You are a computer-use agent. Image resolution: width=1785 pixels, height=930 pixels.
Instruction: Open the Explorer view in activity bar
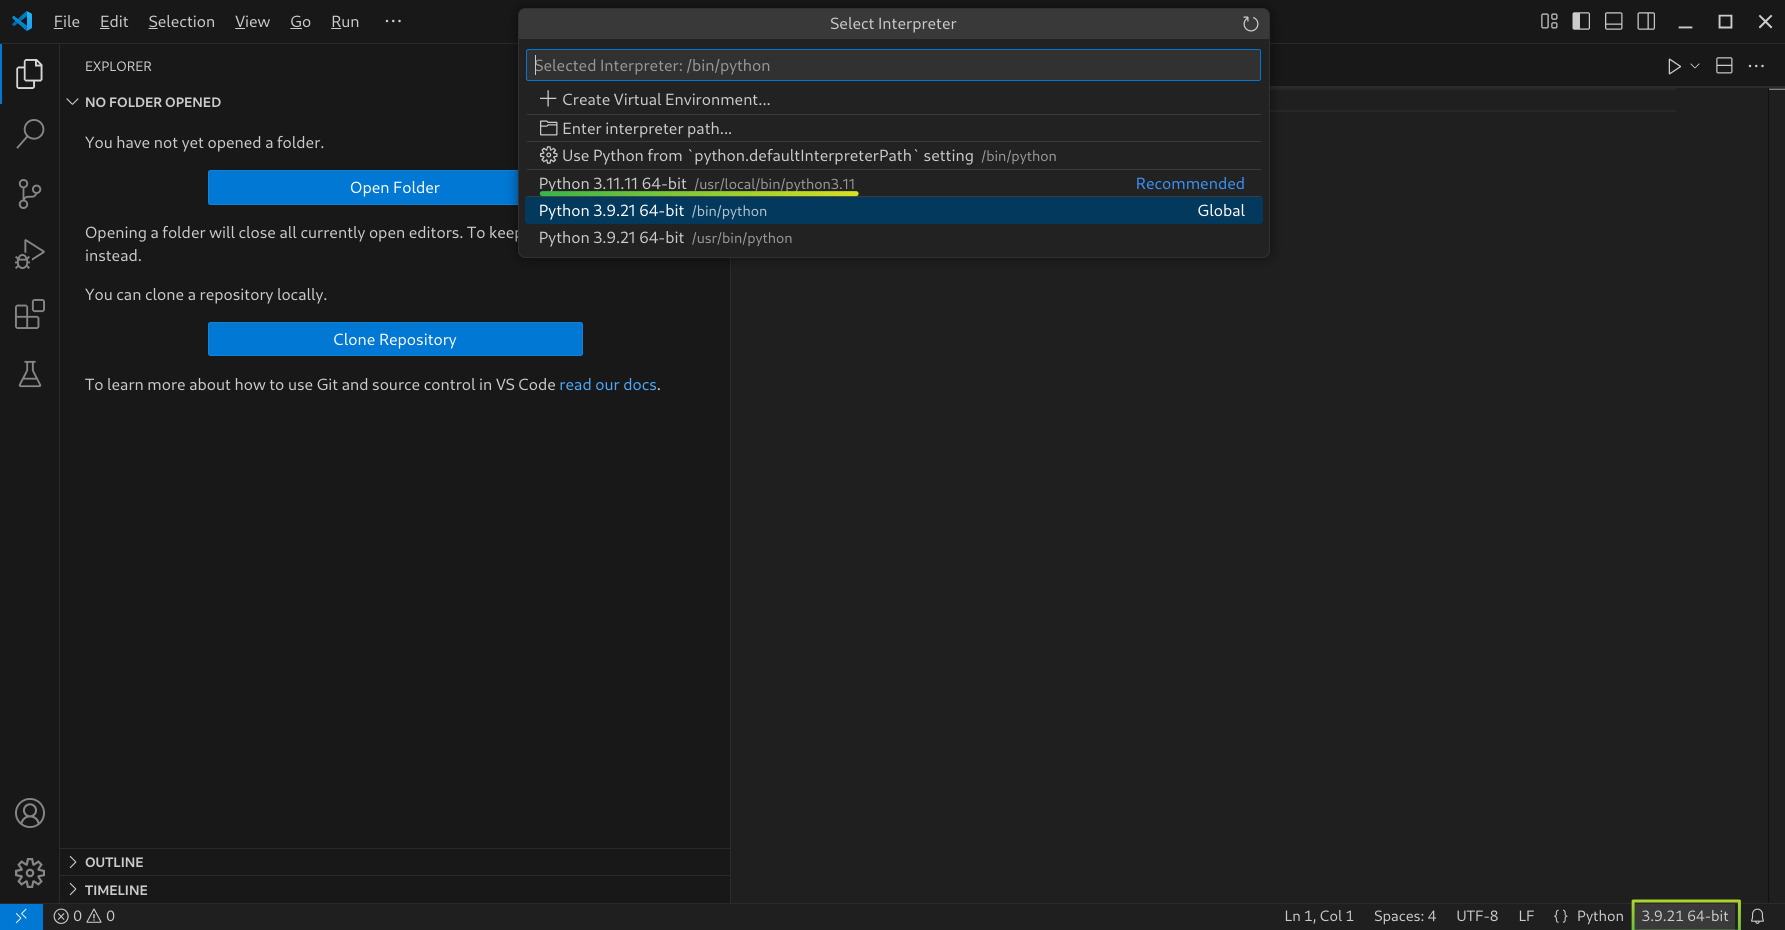point(30,73)
